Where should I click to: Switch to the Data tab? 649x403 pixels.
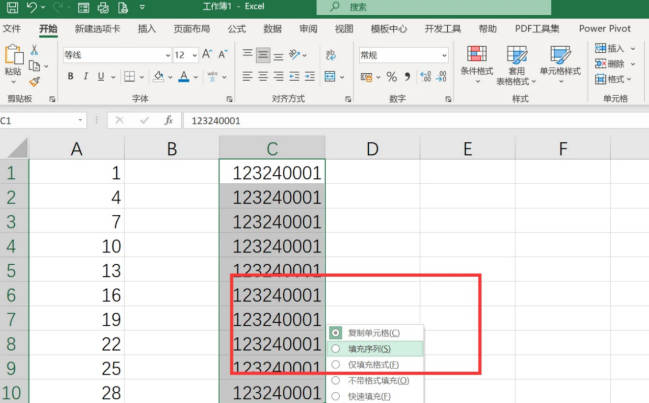pyautogui.click(x=273, y=29)
